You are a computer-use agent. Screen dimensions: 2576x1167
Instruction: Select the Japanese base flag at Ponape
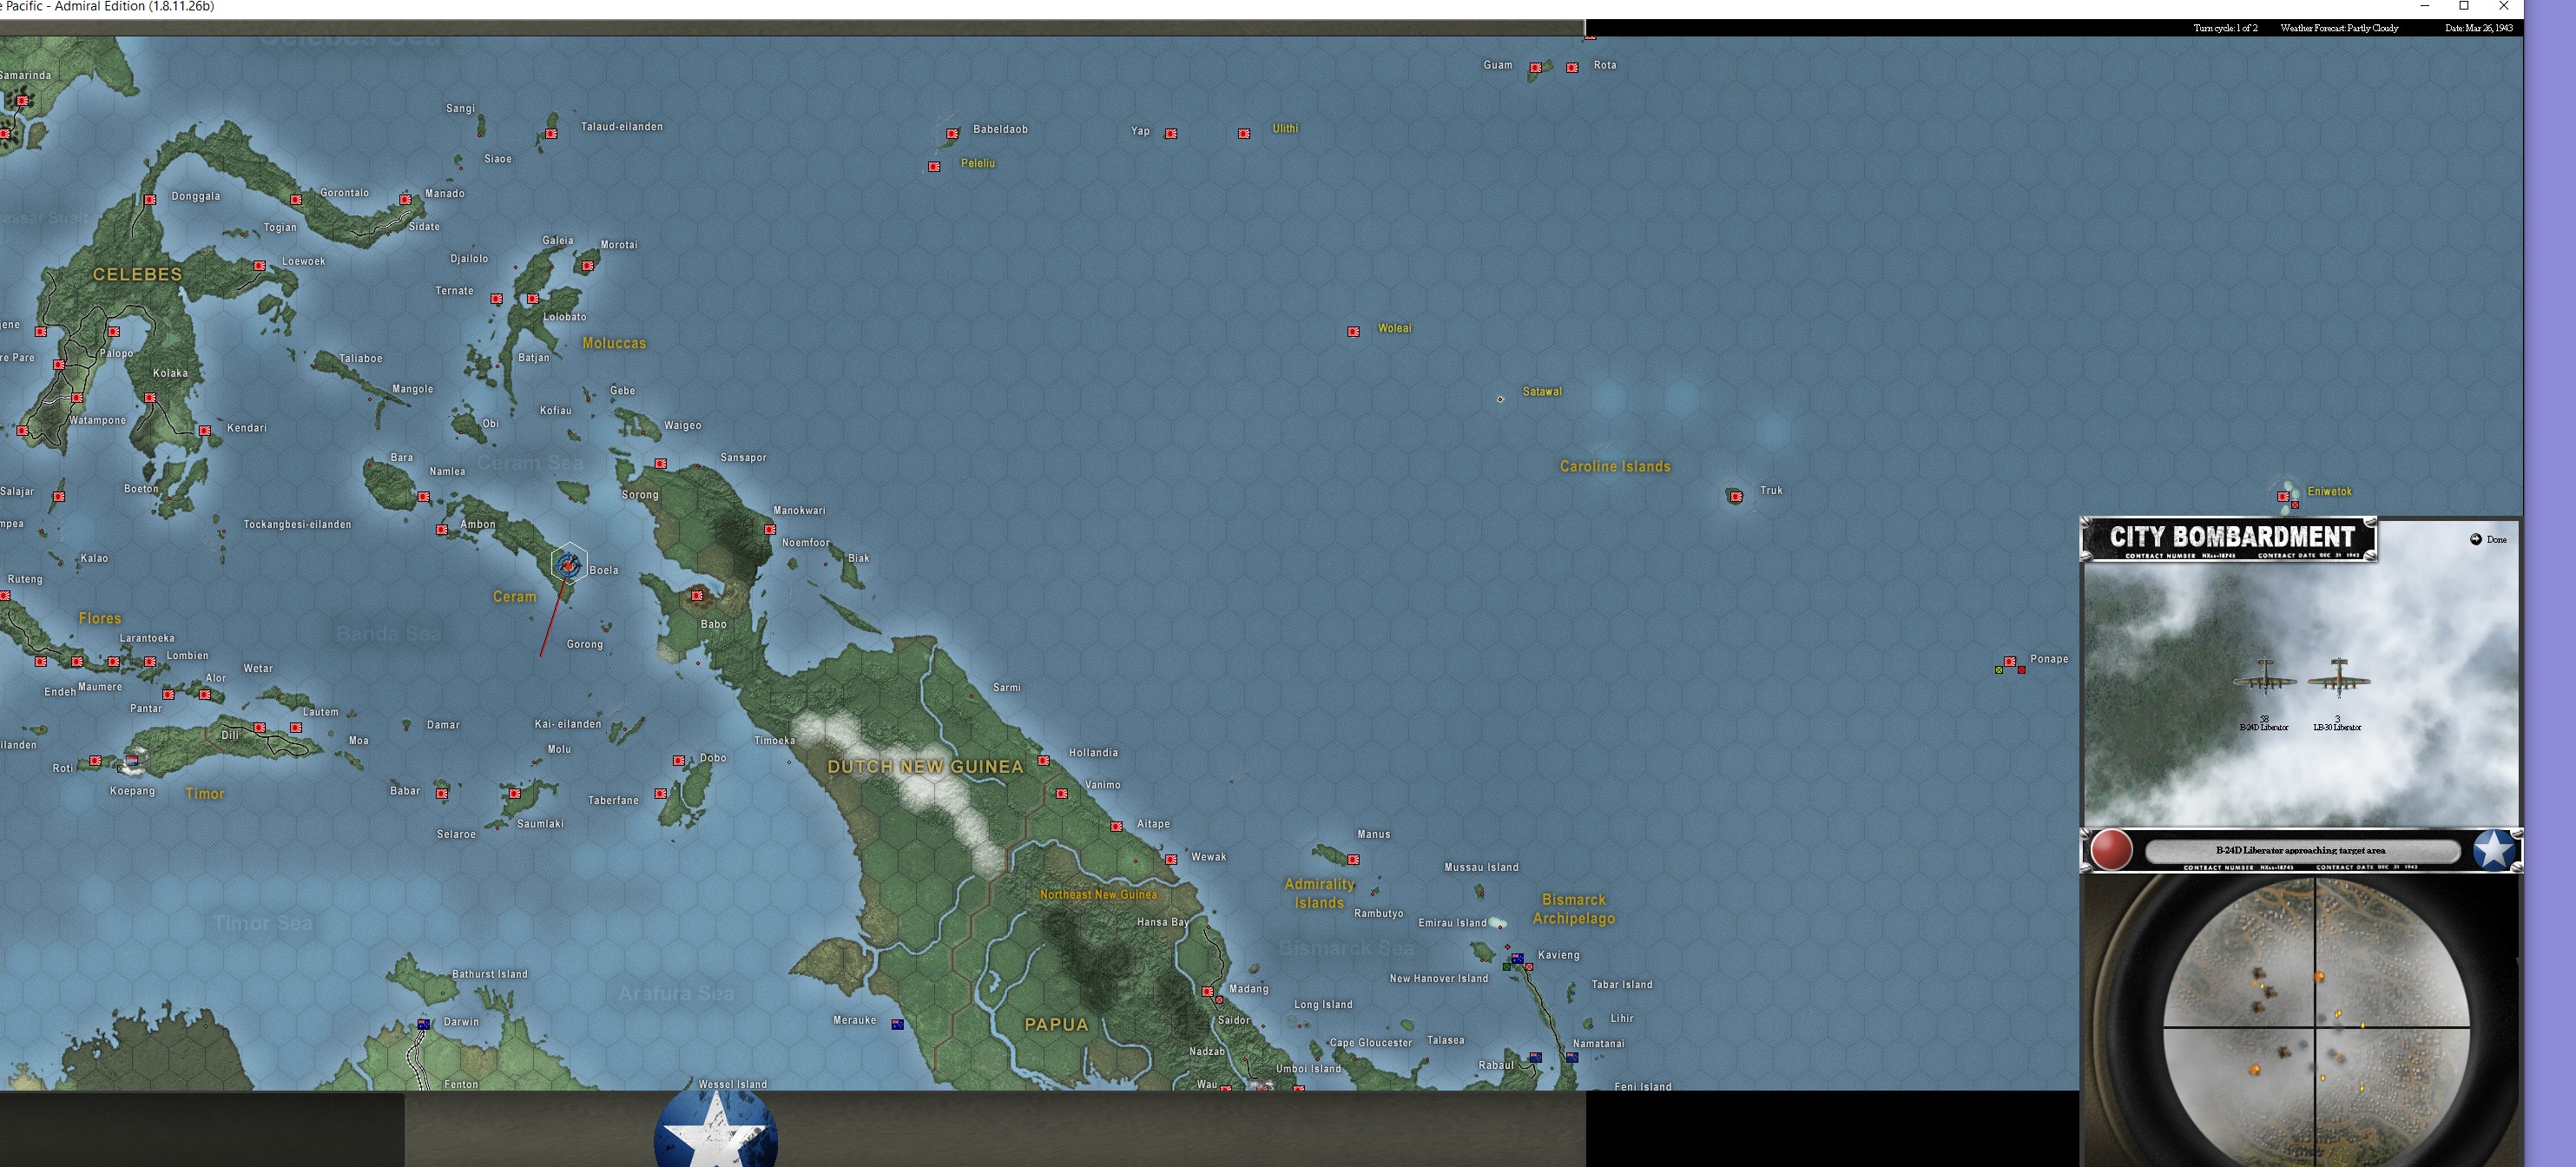point(2010,662)
